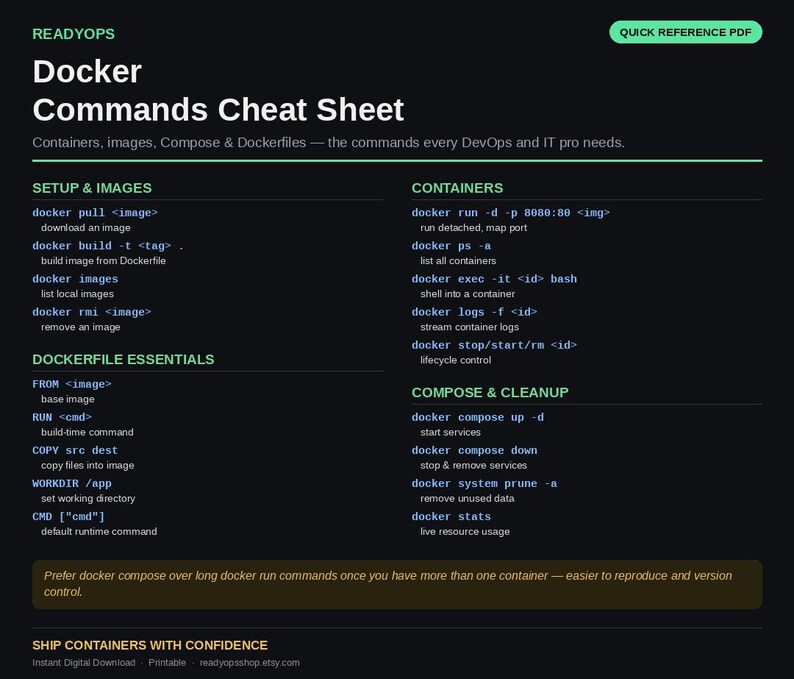Click the 'remove unused data' description
Image resolution: width=794 pixels, height=679 pixels.
tap(467, 499)
